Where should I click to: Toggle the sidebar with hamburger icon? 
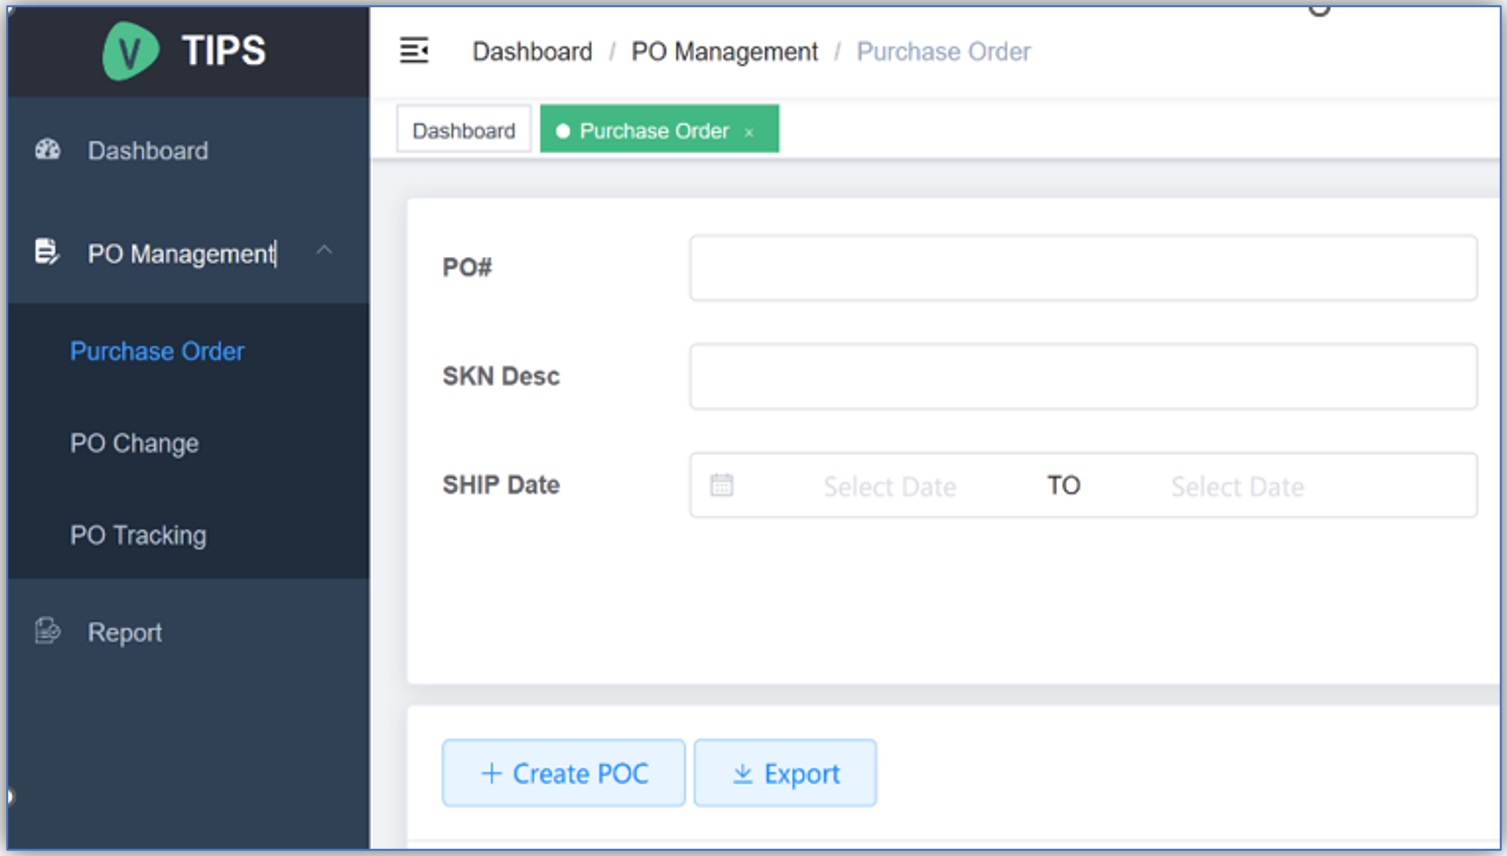click(x=414, y=50)
